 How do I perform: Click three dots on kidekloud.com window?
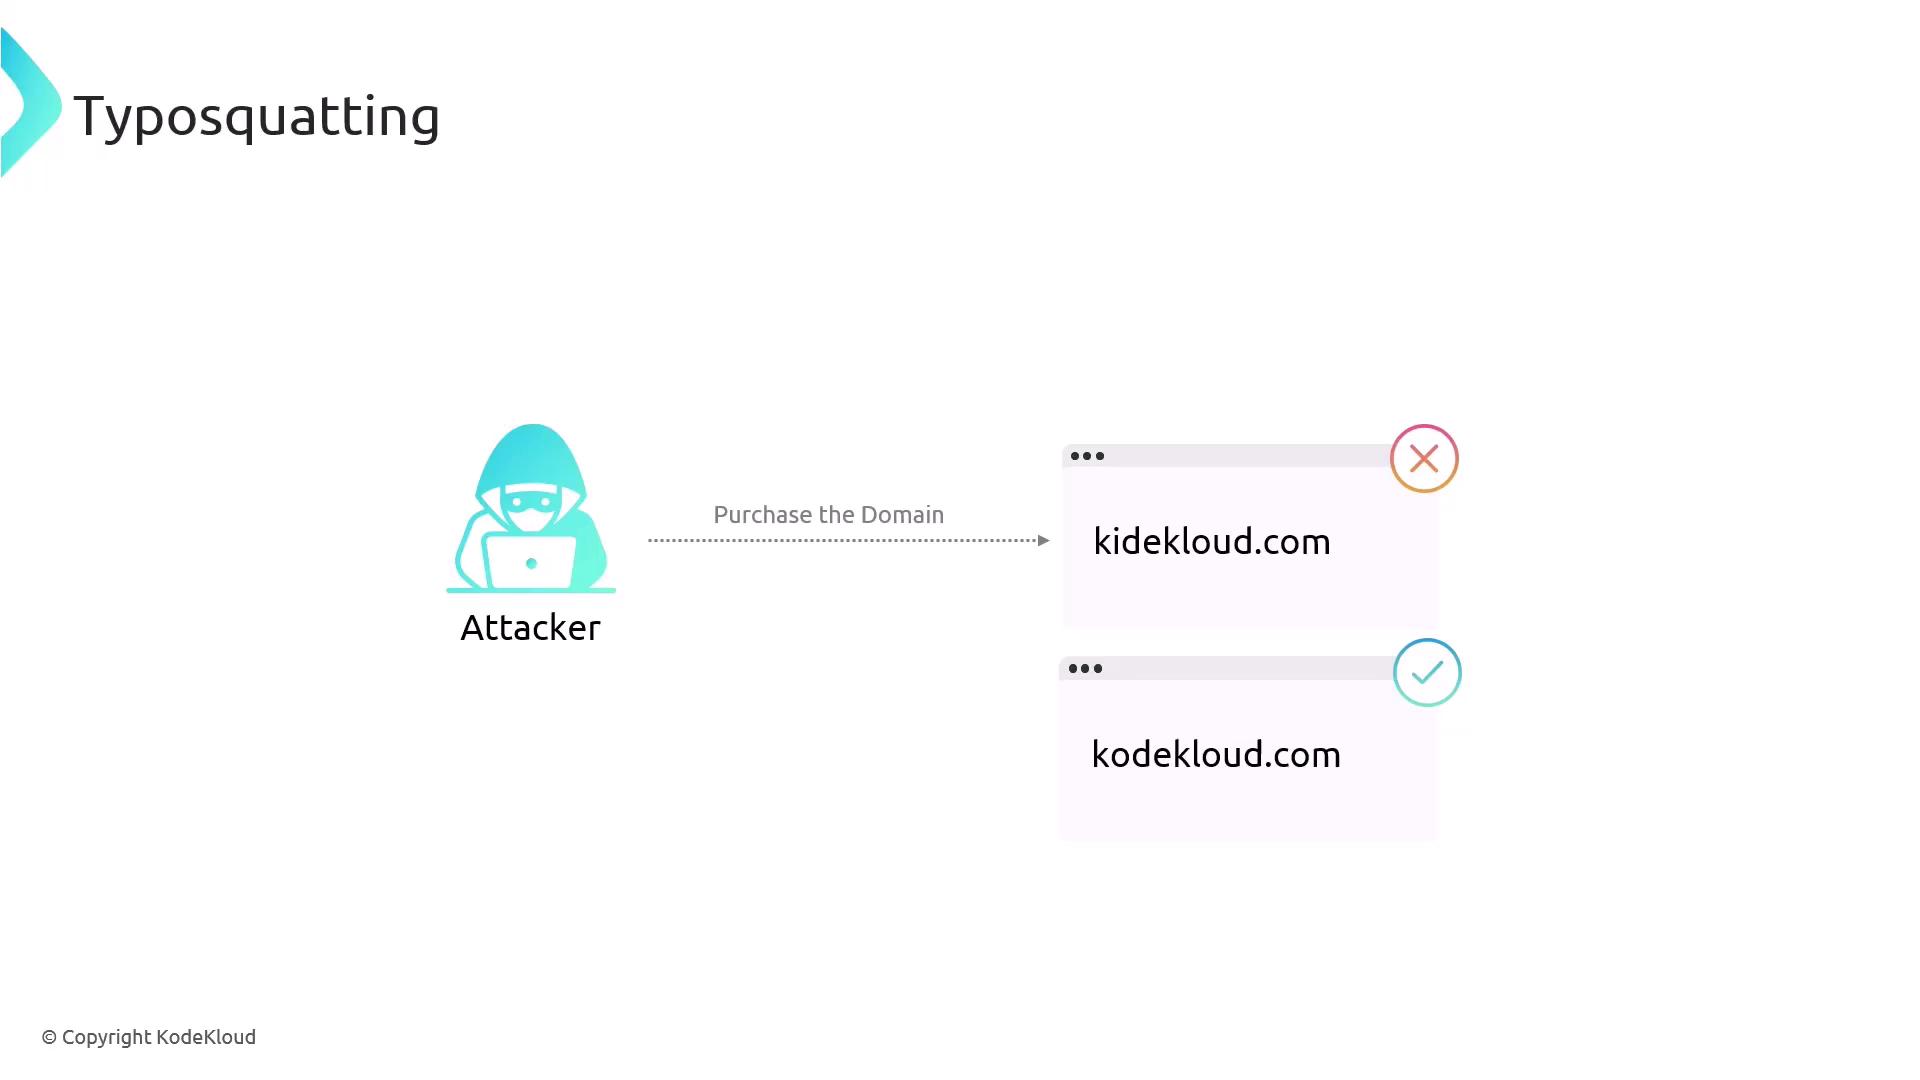1087,456
